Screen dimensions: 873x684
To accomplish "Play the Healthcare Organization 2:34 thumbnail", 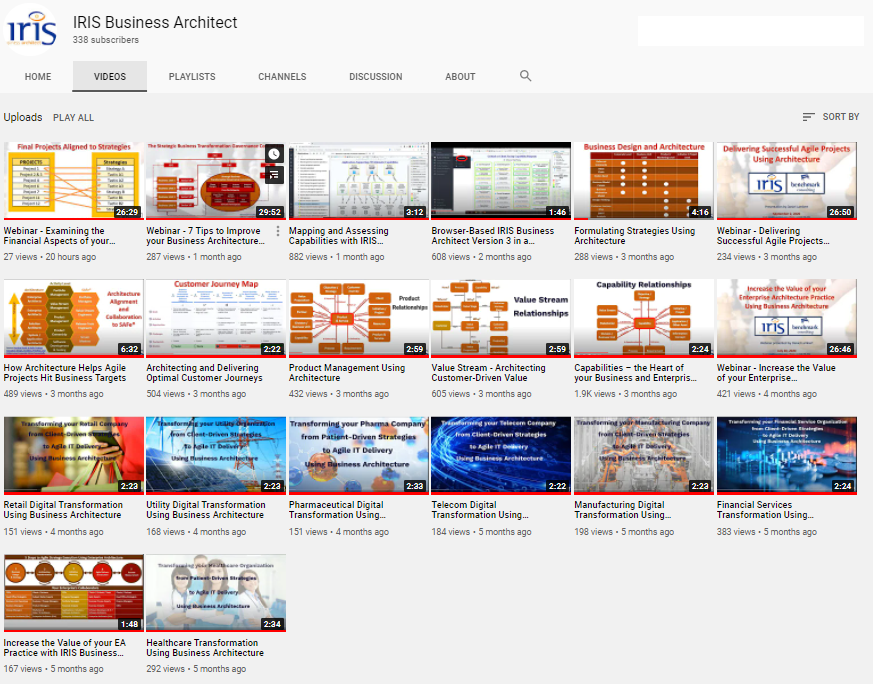I will (x=216, y=593).
